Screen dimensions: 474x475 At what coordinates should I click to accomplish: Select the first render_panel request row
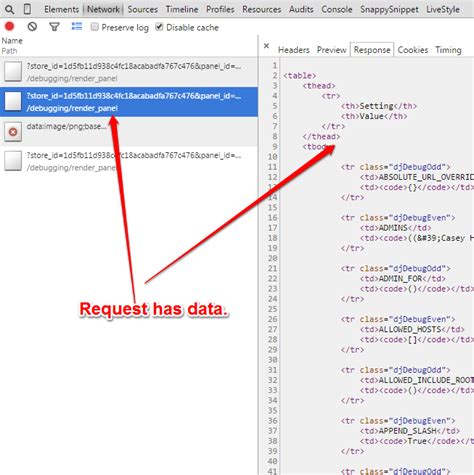pos(129,72)
